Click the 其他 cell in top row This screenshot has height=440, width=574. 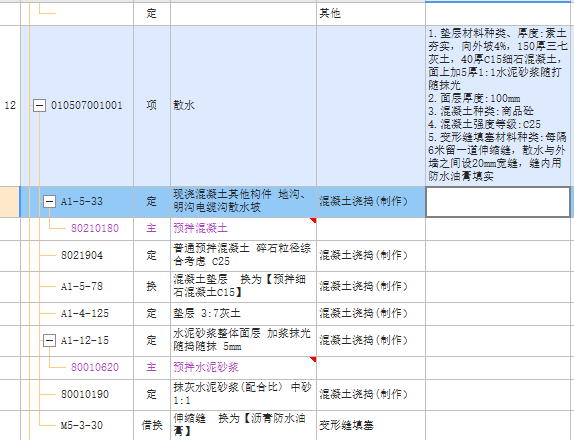[371, 14]
